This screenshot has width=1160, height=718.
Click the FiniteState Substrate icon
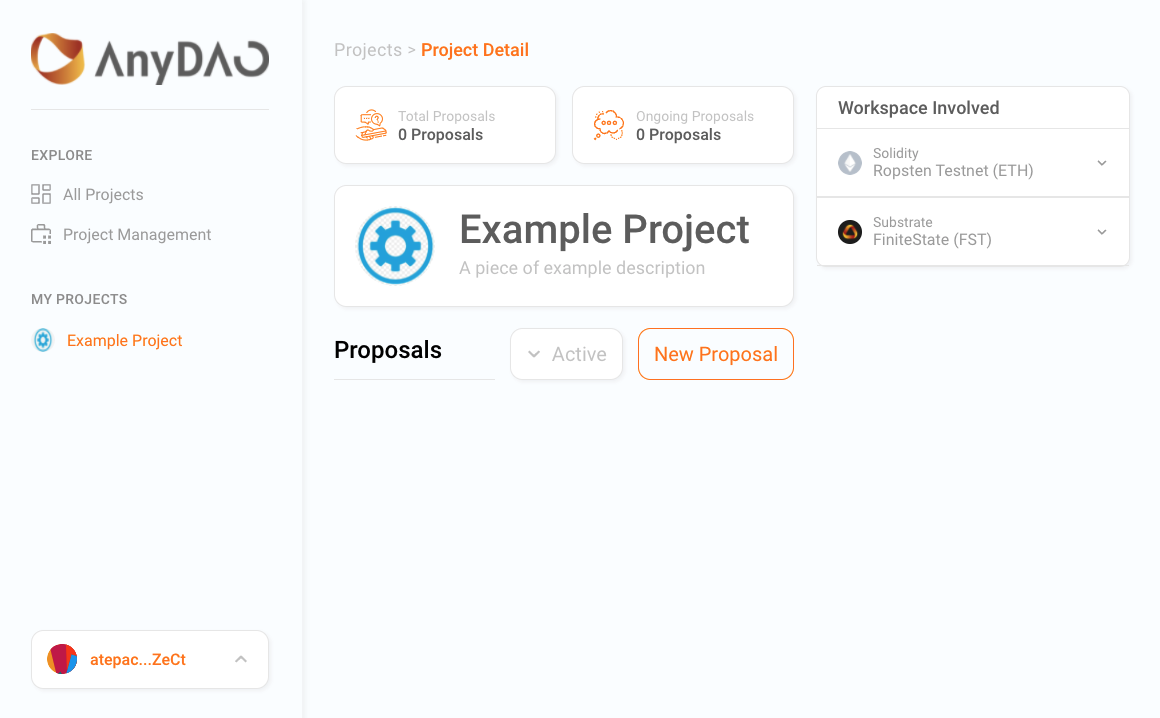(x=850, y=232)
